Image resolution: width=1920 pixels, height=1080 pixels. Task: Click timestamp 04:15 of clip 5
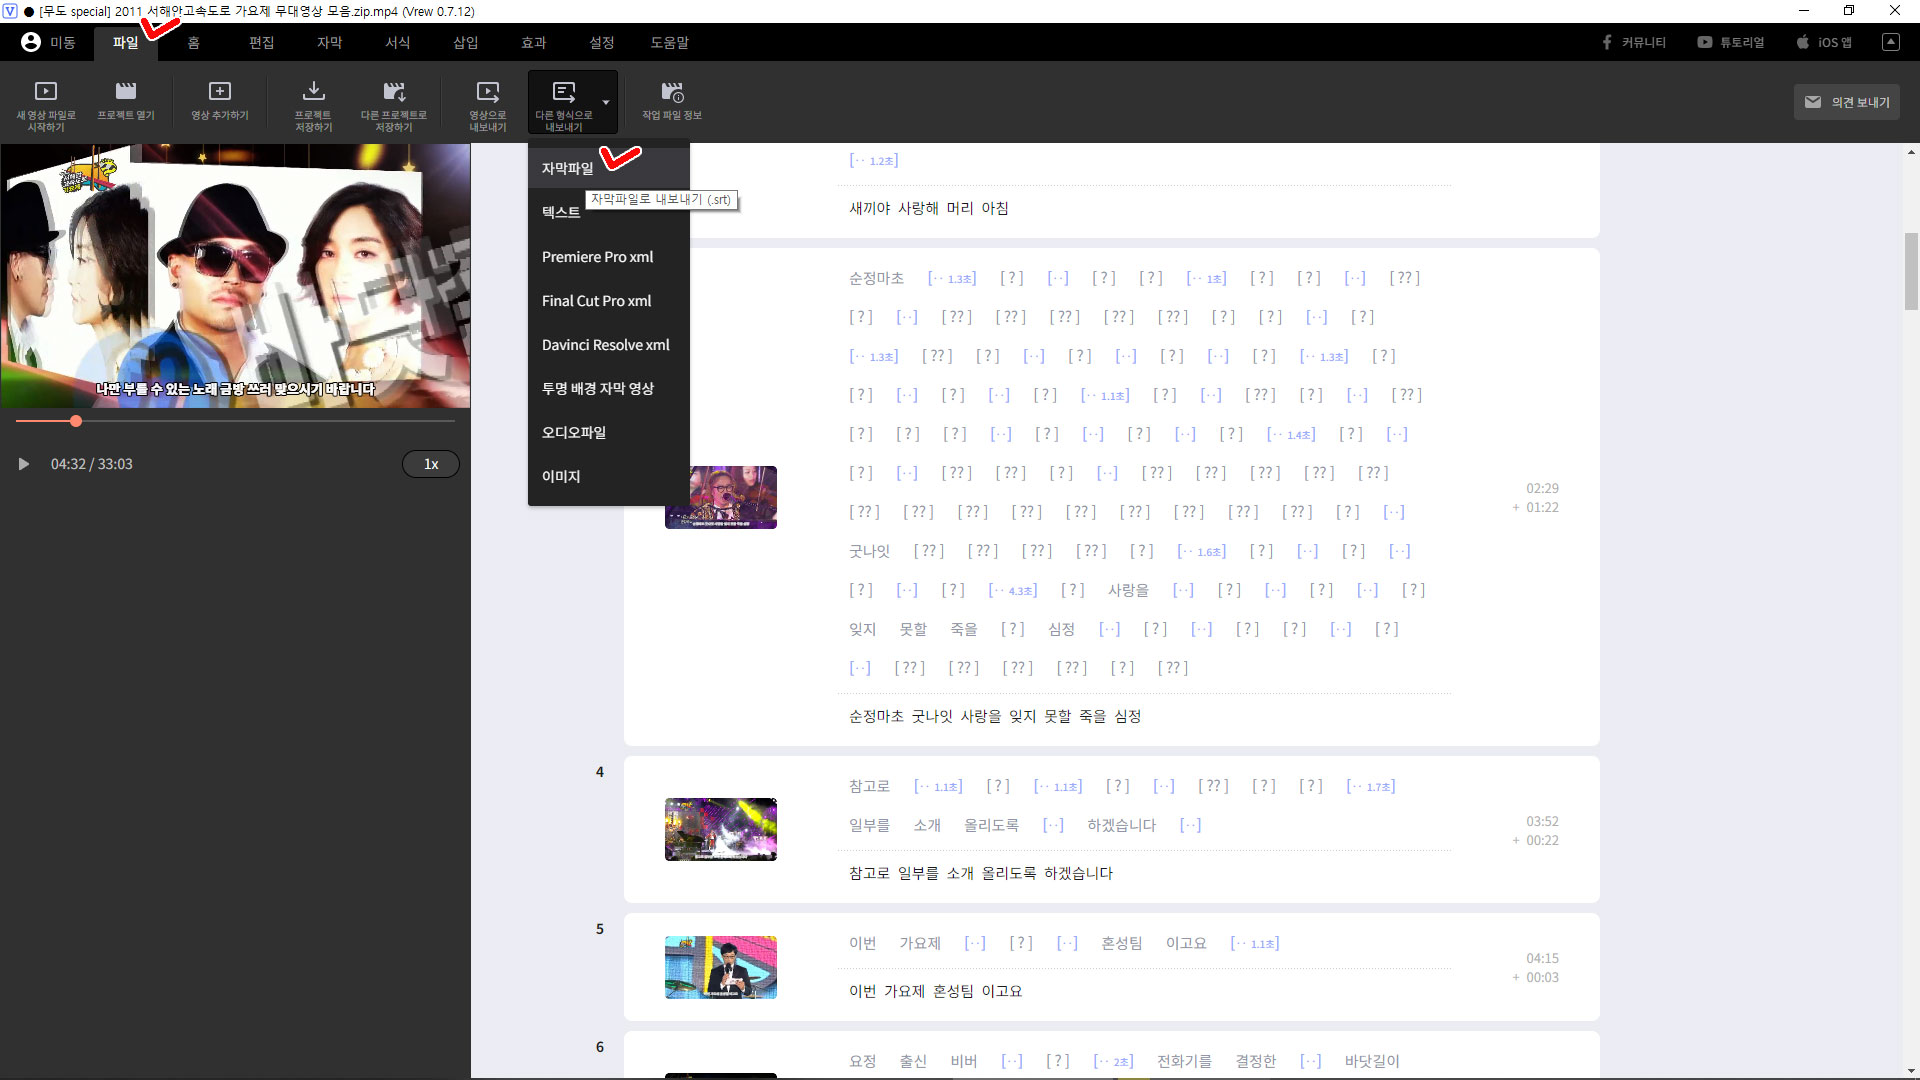(x=1542, y=958)
